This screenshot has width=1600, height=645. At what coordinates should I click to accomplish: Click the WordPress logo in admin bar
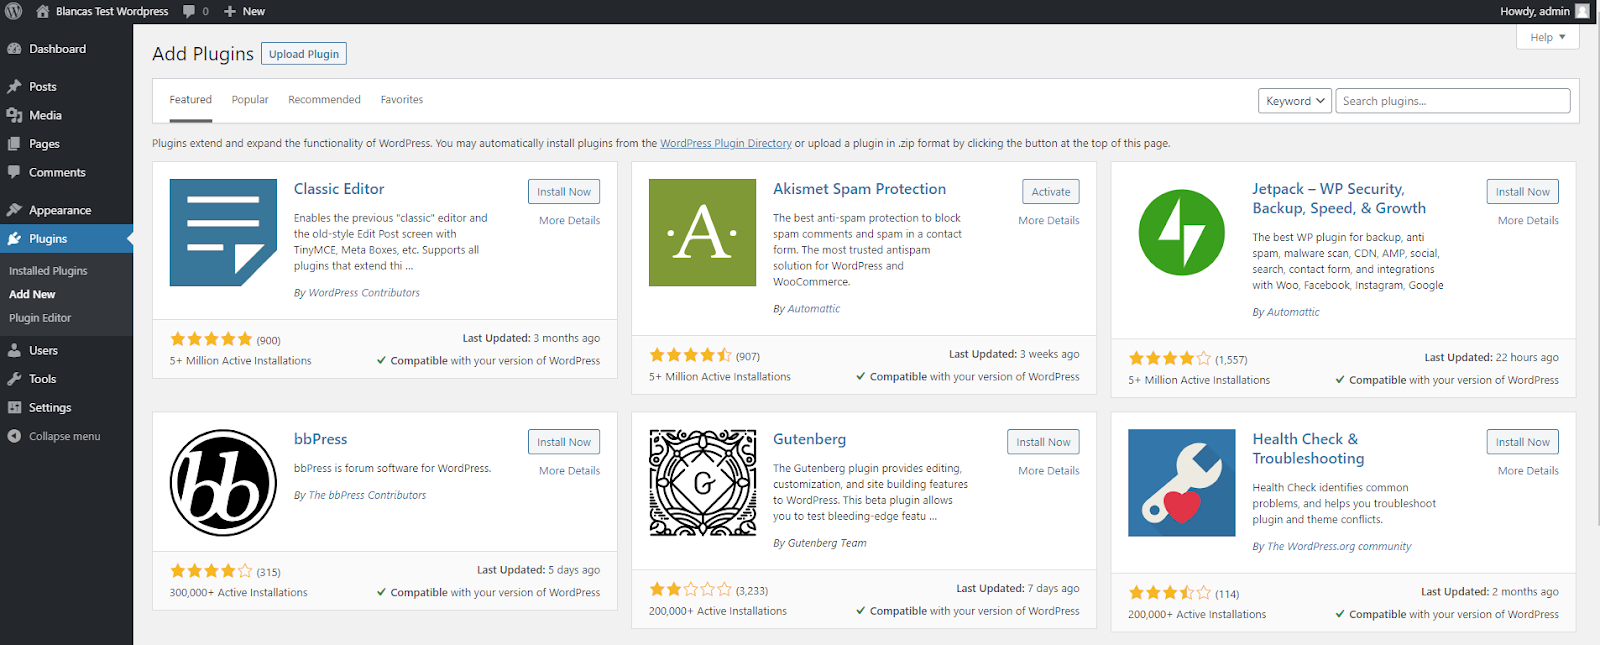tap(13, 11)
